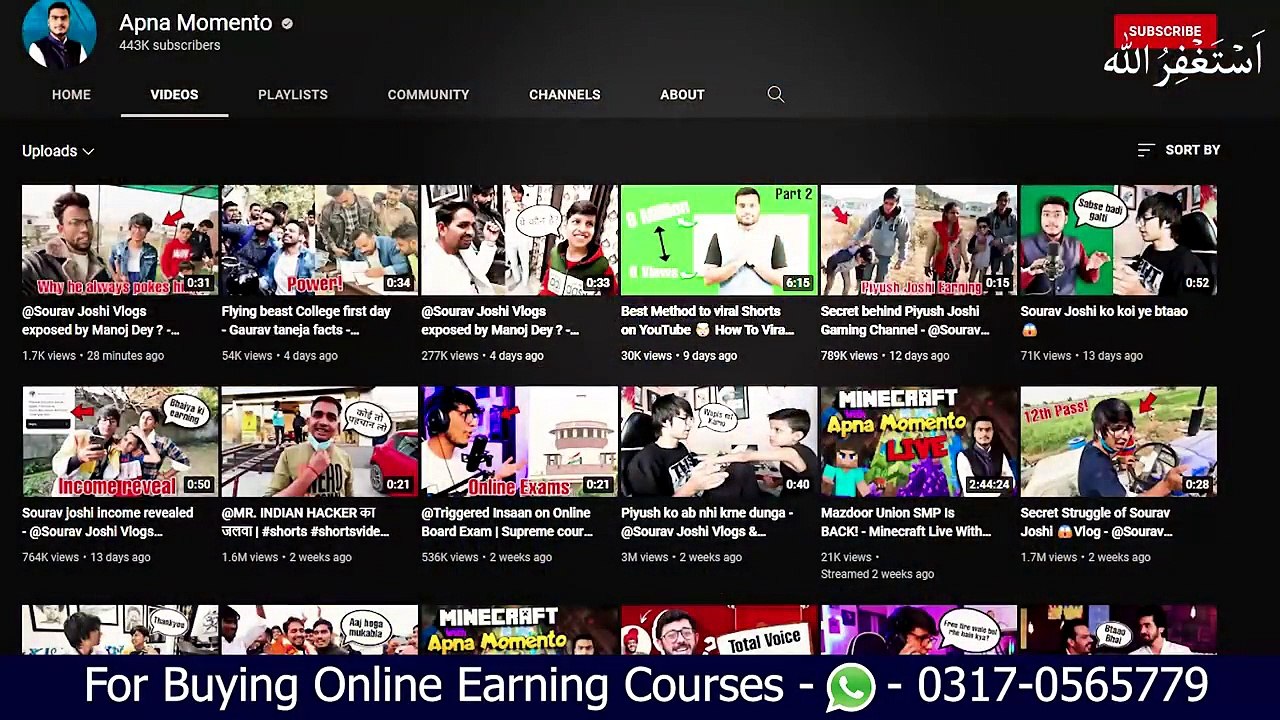
Task: Click '1.6M views • 2 weeks ago' text
Action: 289,558
